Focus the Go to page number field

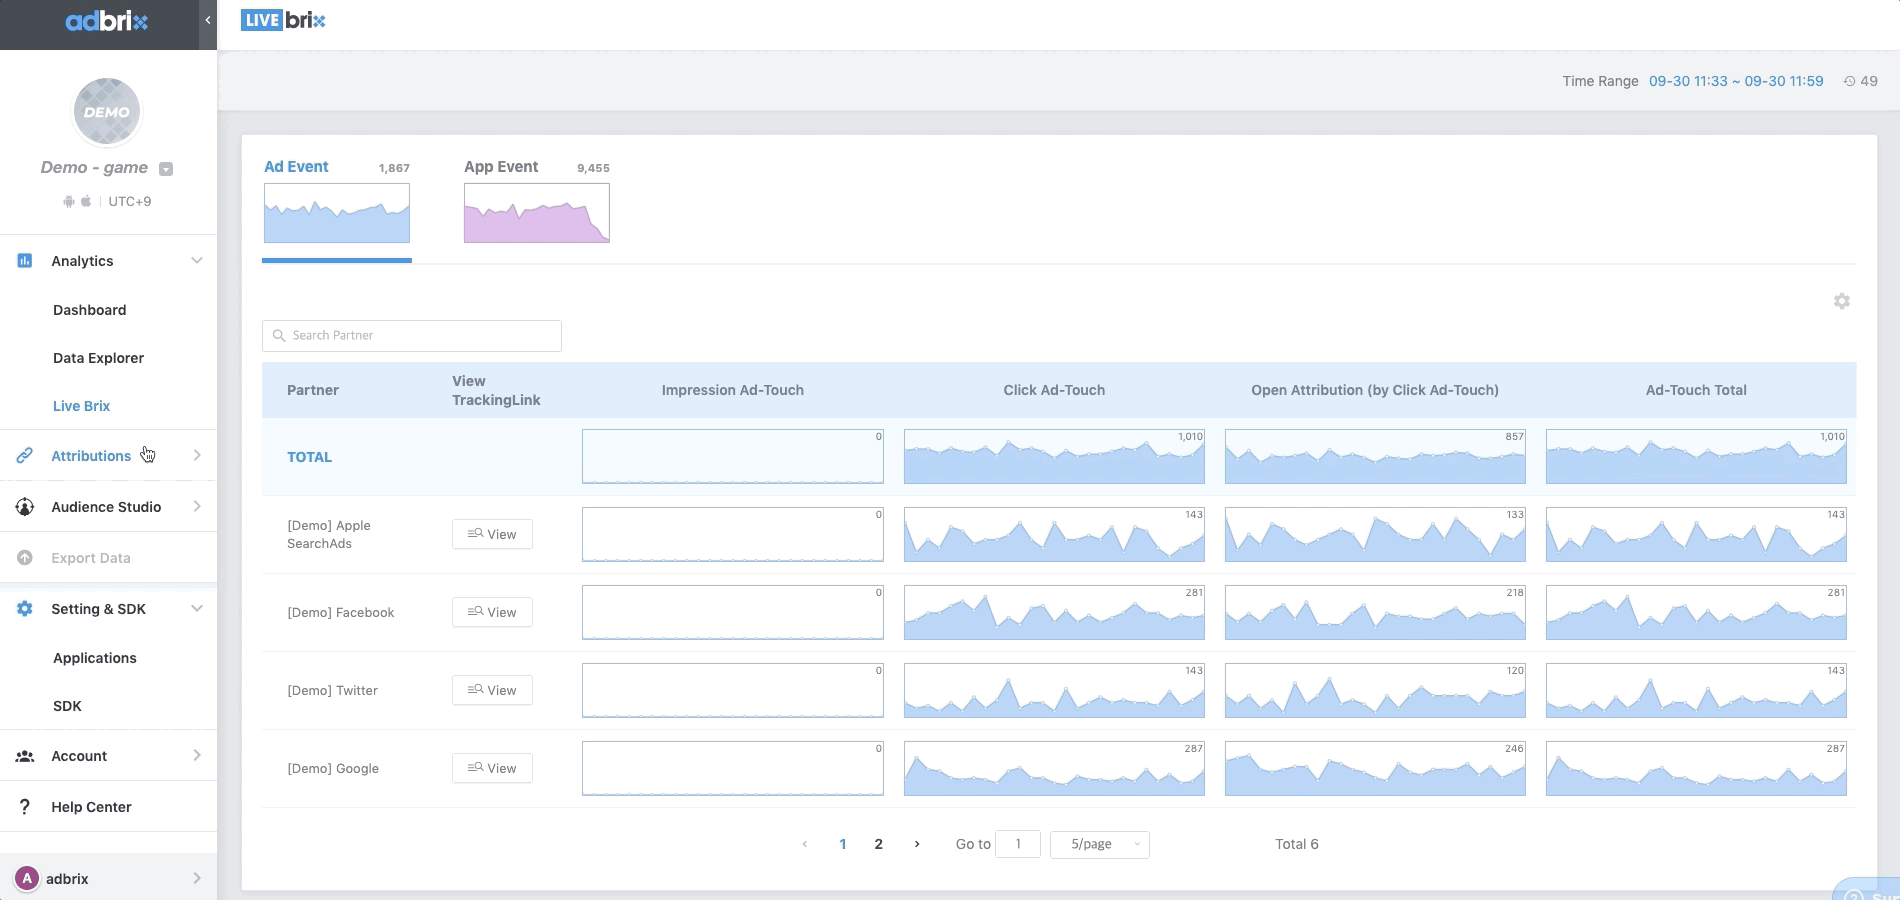tap(1018, 844)
